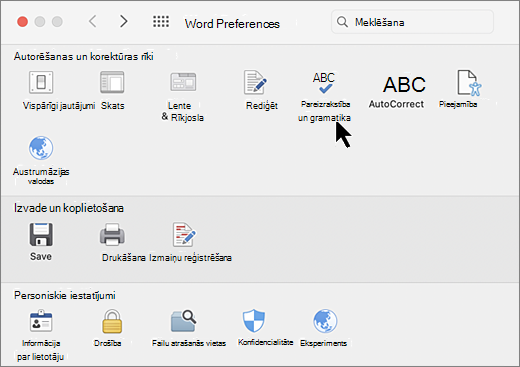
Task: Go back with the left chevron
Action: click(x=93, y=22)
